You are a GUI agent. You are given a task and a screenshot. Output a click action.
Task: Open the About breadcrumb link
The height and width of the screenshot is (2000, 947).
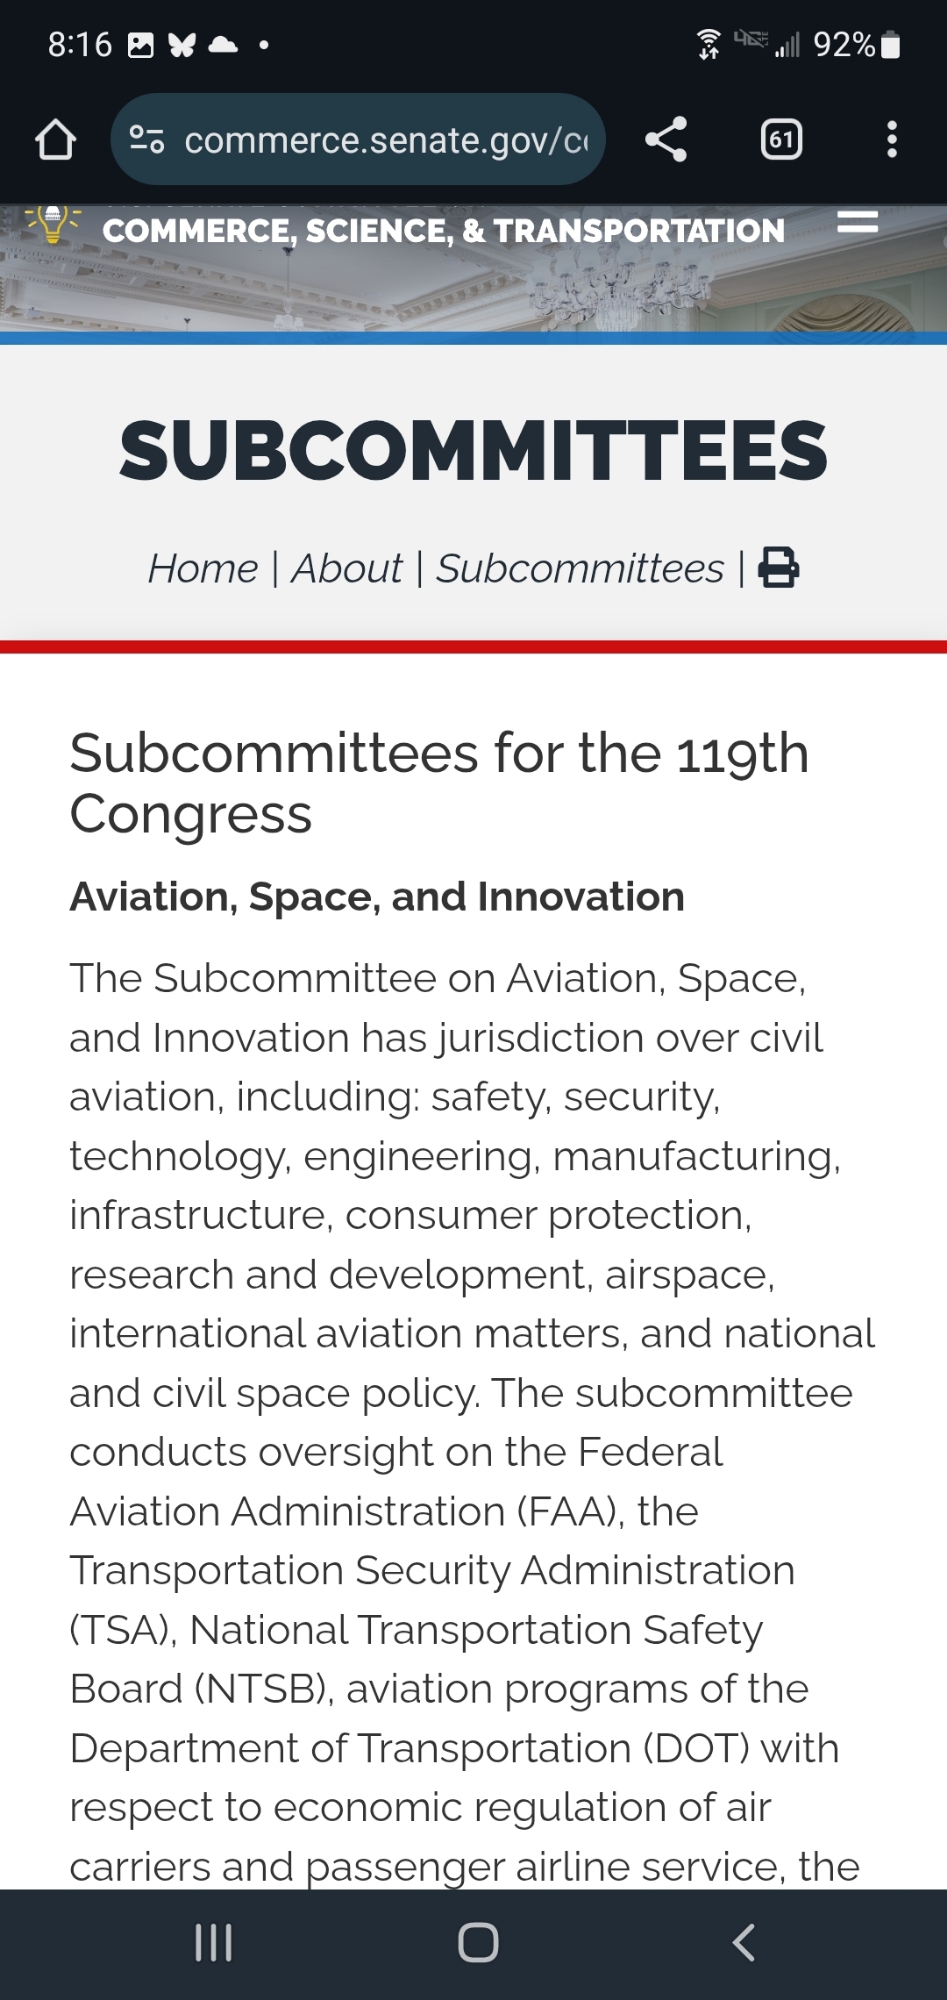(x=346, y=568)
